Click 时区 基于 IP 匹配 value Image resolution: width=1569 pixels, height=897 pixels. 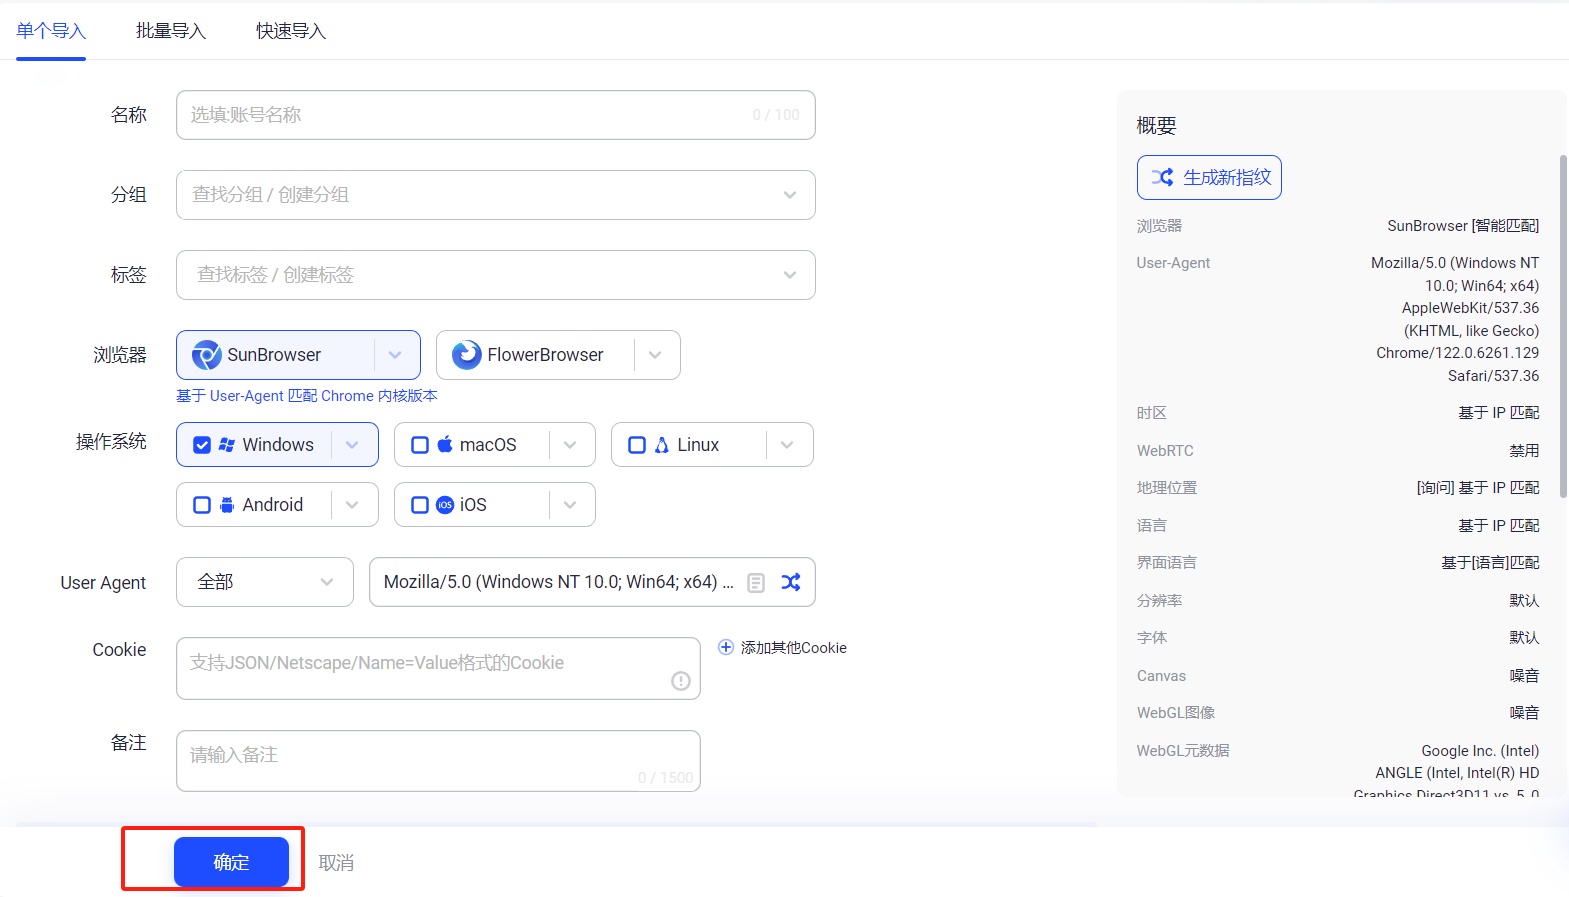click(1499, 413)
